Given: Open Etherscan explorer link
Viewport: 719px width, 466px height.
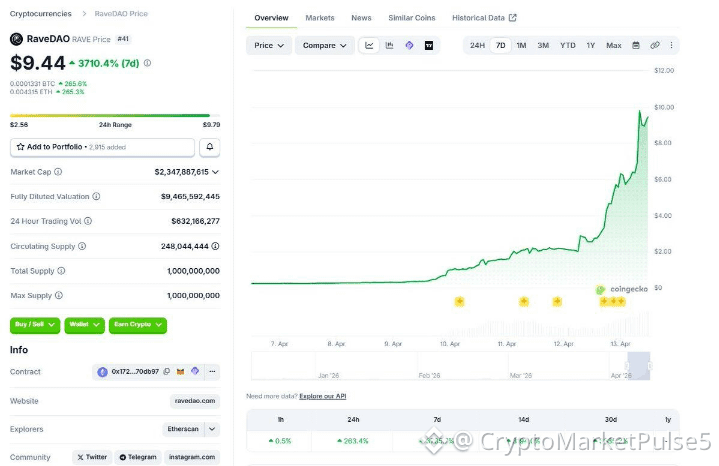Looking at the screenshot, I should [183, 429].
